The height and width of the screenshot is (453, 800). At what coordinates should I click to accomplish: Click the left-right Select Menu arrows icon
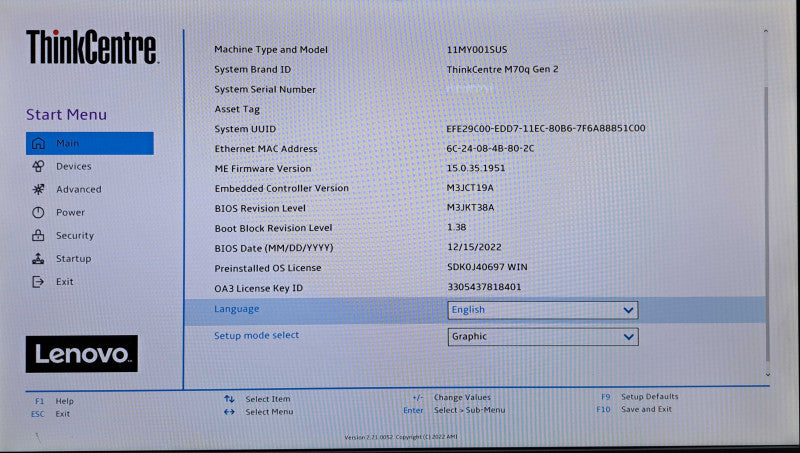(x=229, y=412)
